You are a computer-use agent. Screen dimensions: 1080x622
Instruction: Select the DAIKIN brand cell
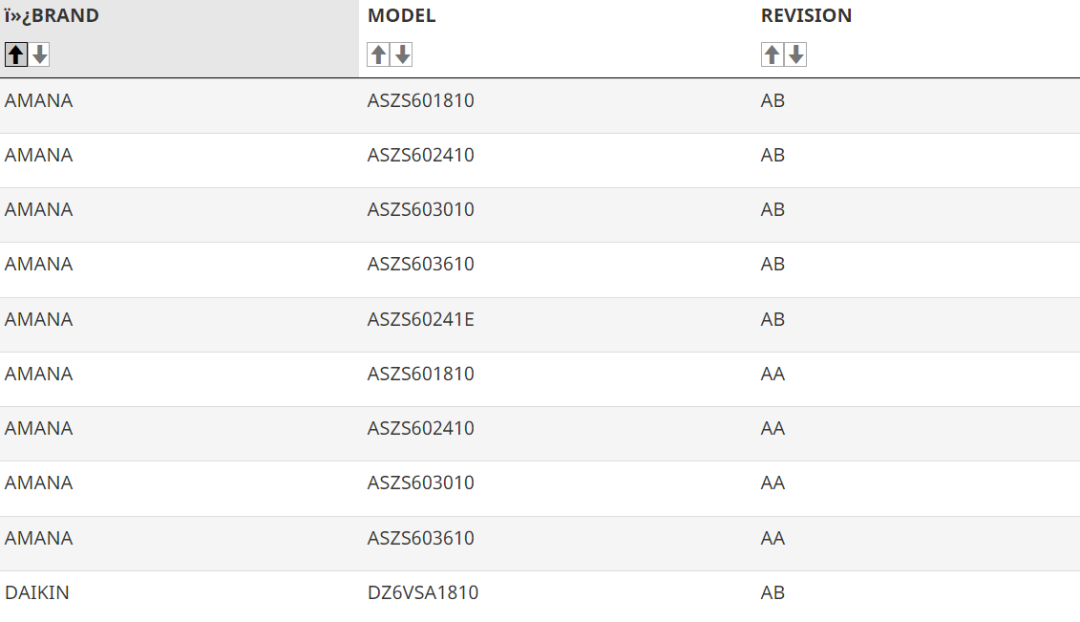tap(37, 592)
